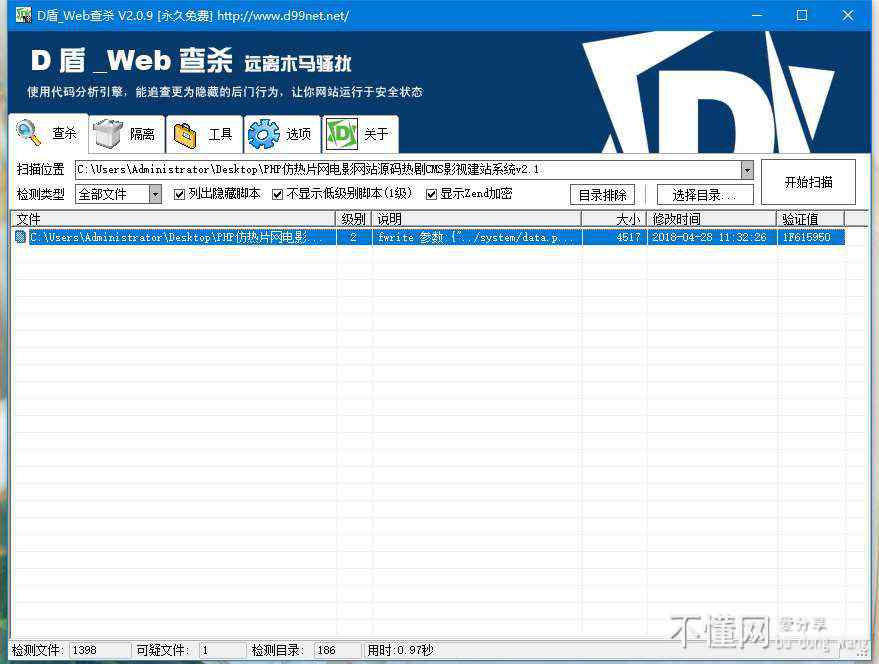This screenshot has height=664, width=879.
Task: Click the magnifier icon on 查杀 tab
Action: tap(29, 133)
